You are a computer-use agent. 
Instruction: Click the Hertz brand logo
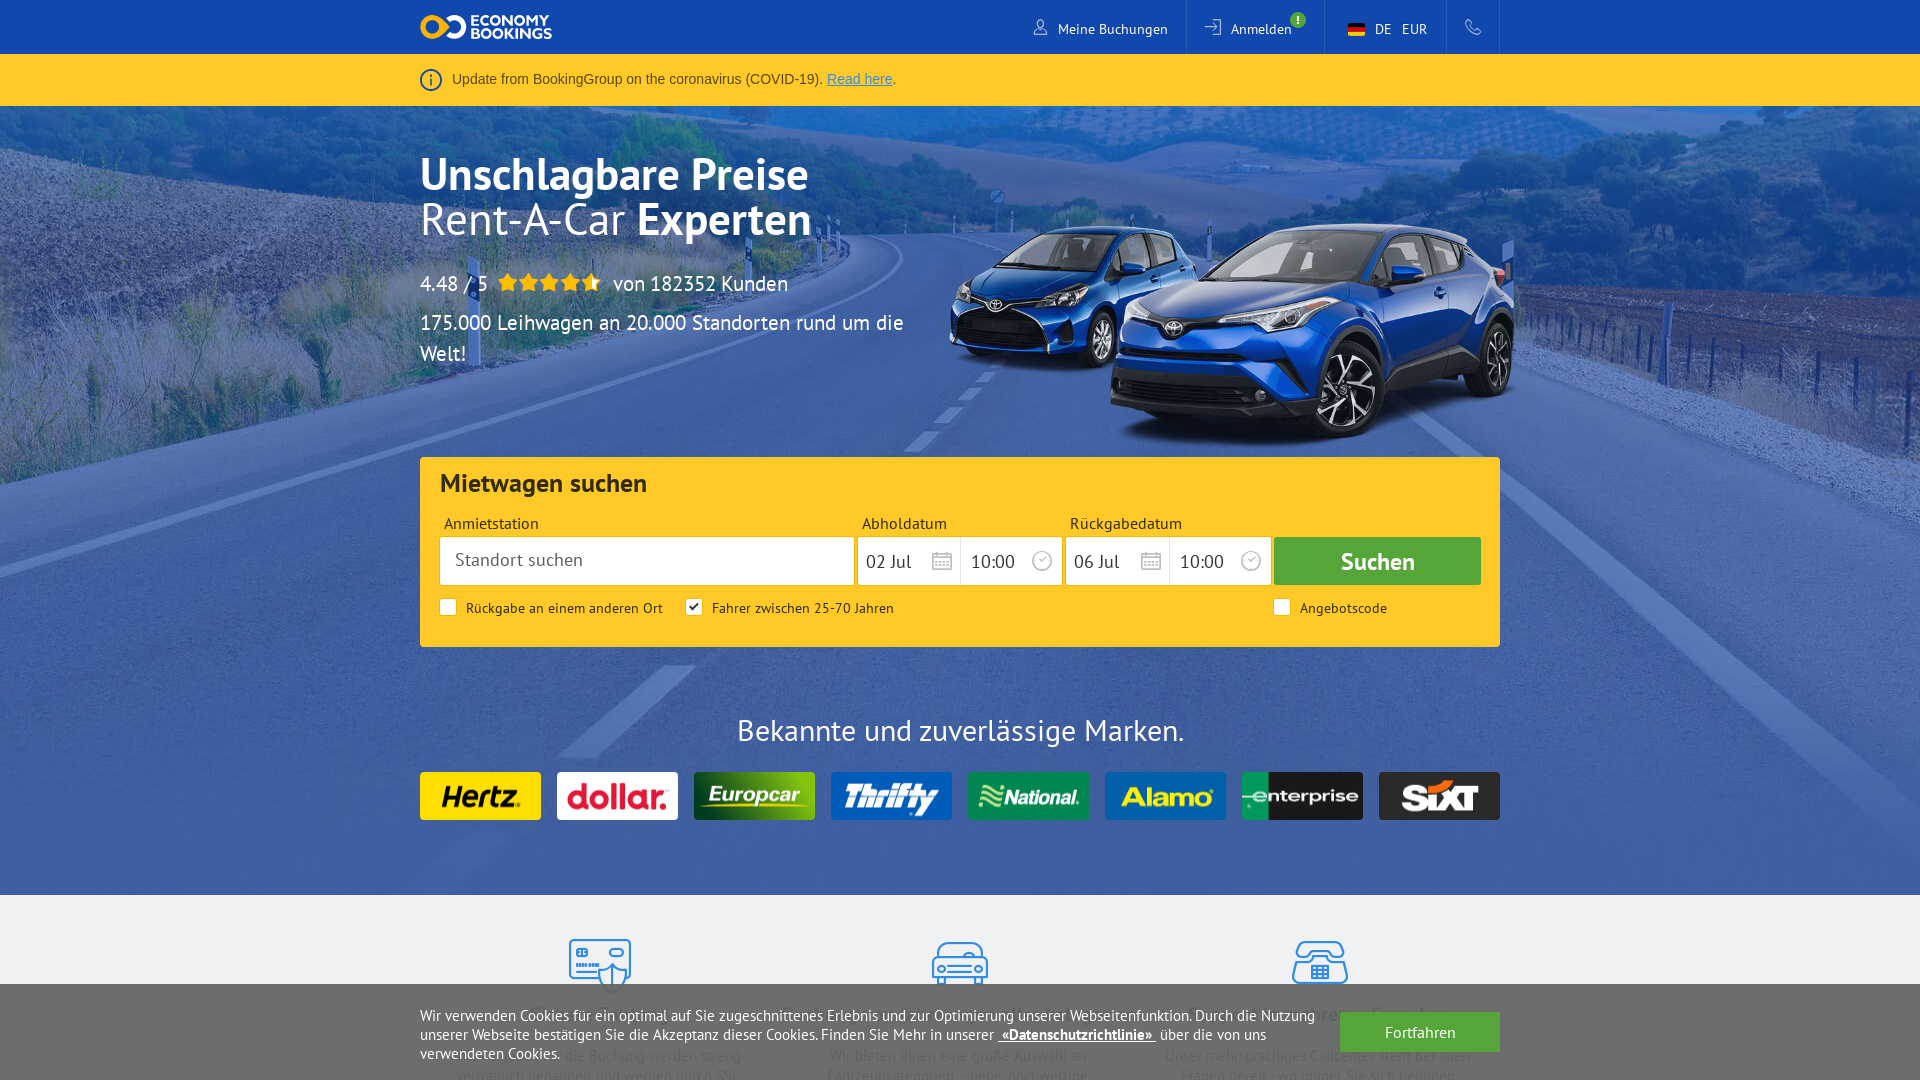click(480, 796)
